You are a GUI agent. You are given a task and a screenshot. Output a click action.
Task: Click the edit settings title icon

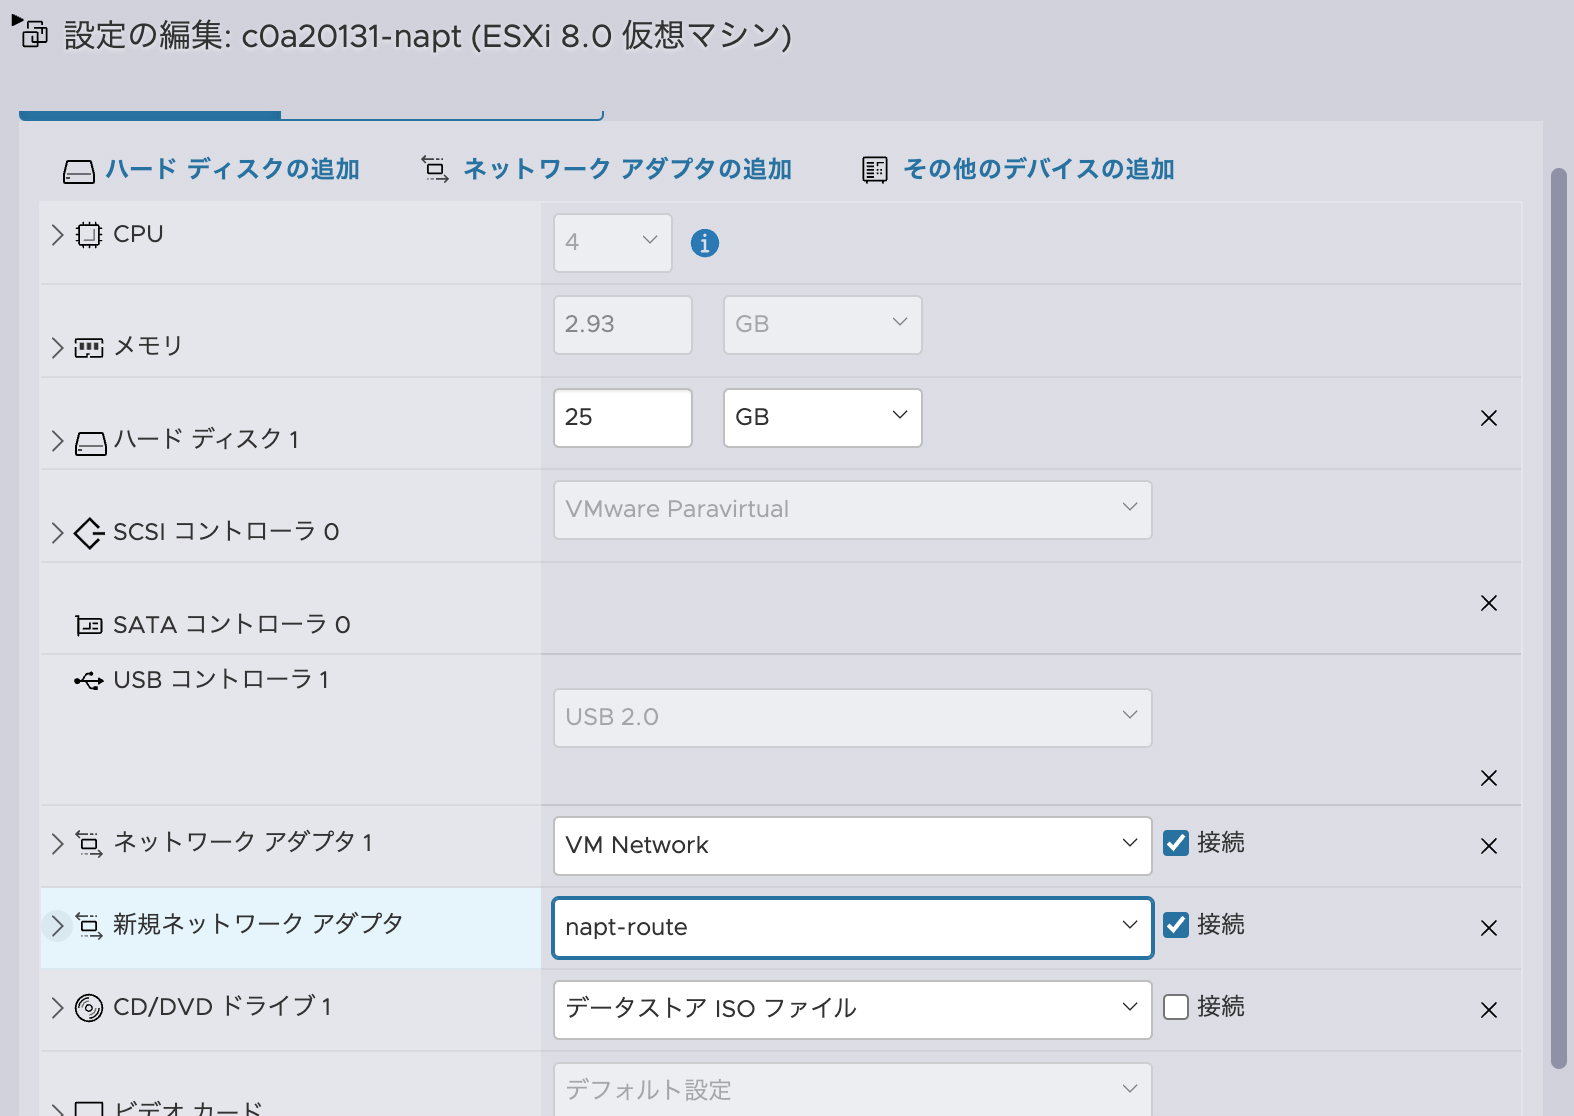tap(34, 36)
